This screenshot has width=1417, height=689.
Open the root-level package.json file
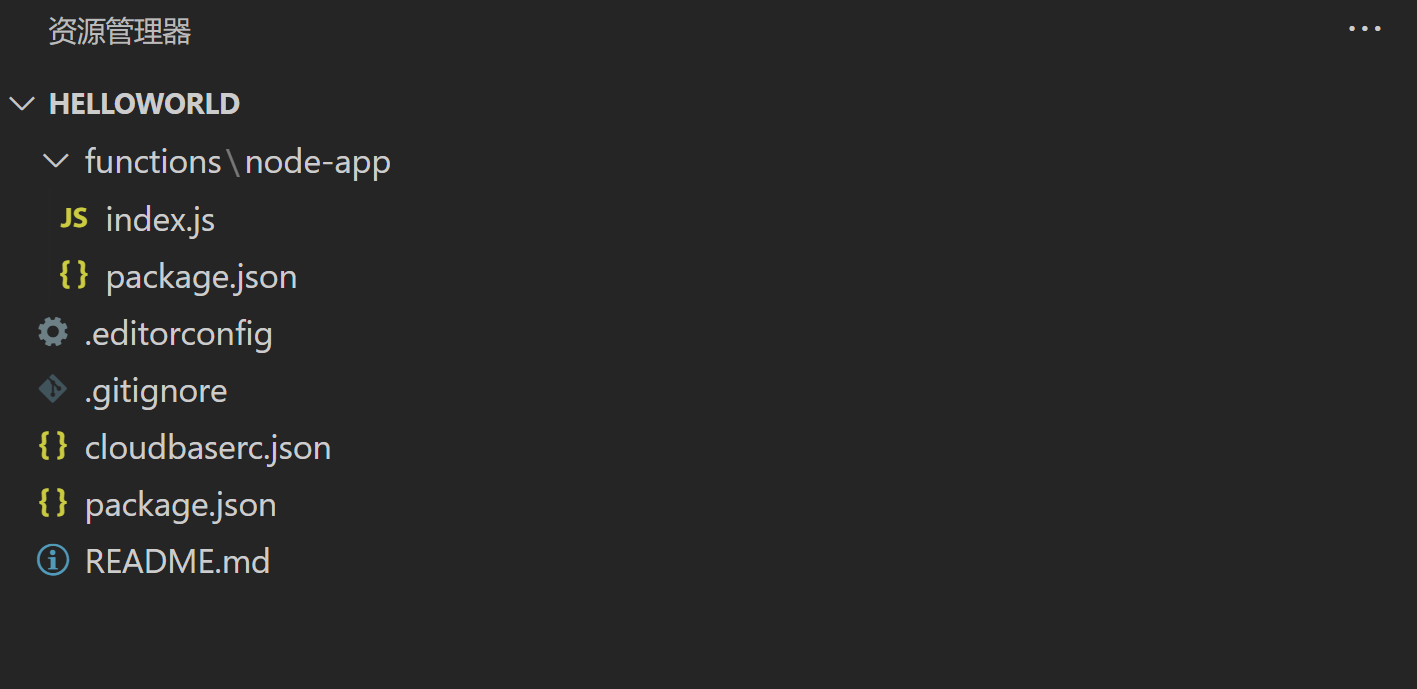[x=180, y=503]
